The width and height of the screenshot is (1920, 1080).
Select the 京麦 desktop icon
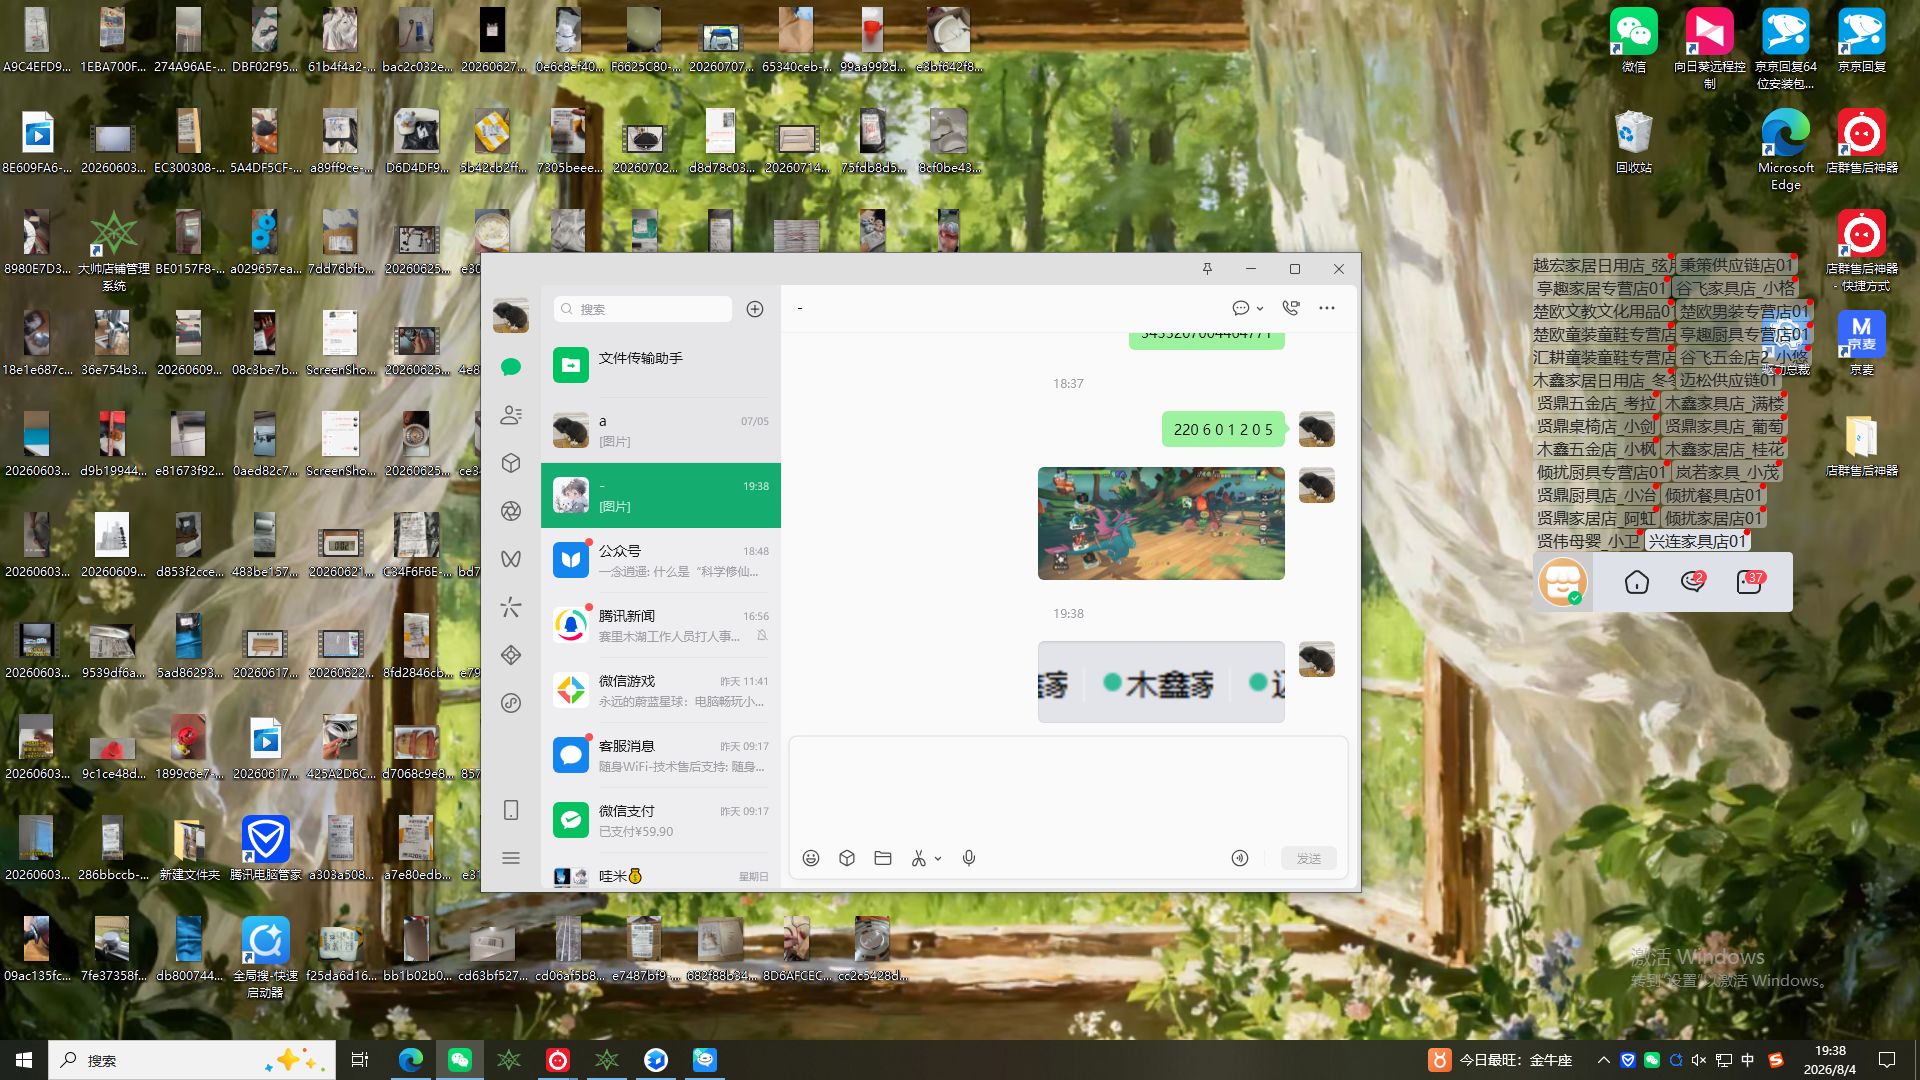pos(1861,342)
